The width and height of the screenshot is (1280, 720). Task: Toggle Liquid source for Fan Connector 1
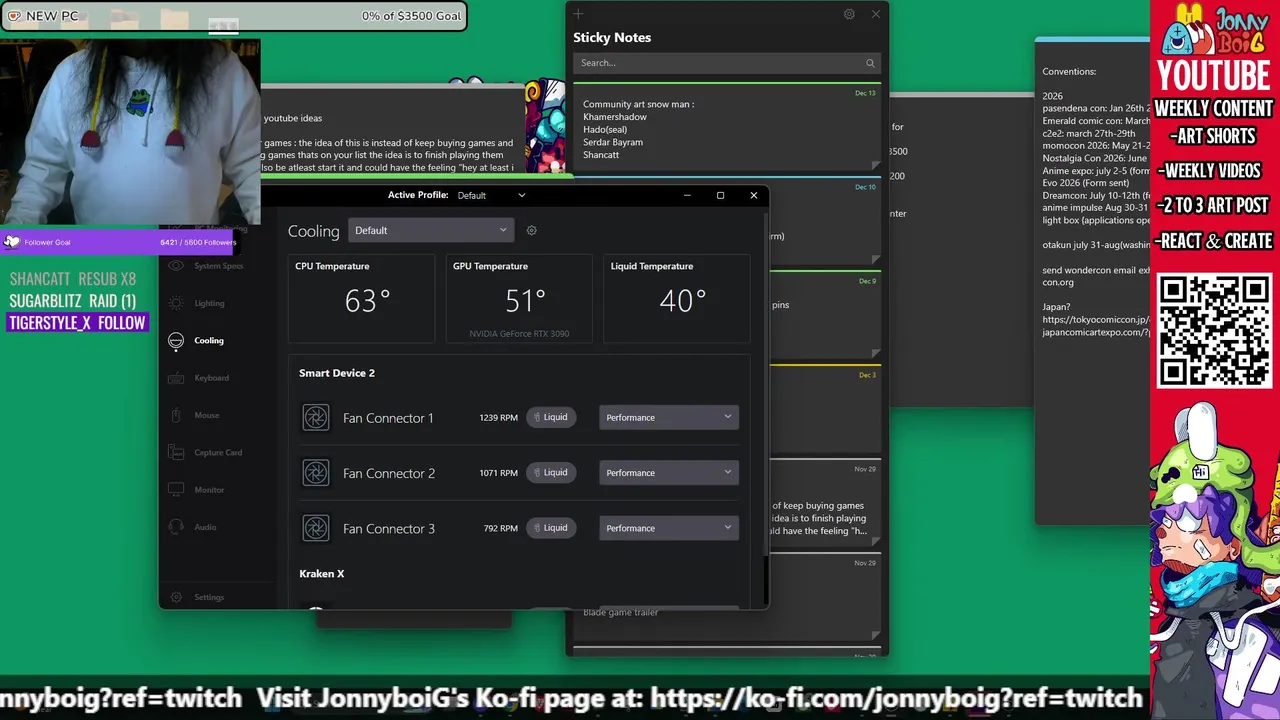click(551, 417)
